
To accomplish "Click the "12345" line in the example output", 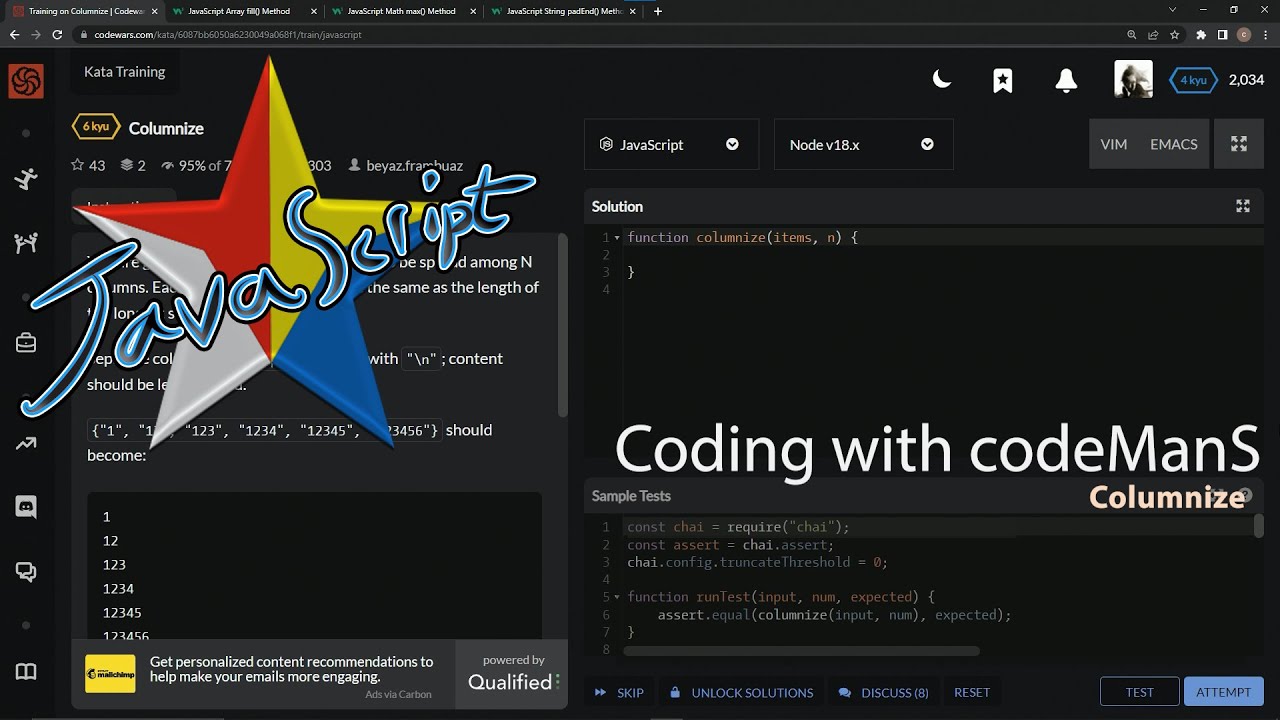I will tap(122, 613).
